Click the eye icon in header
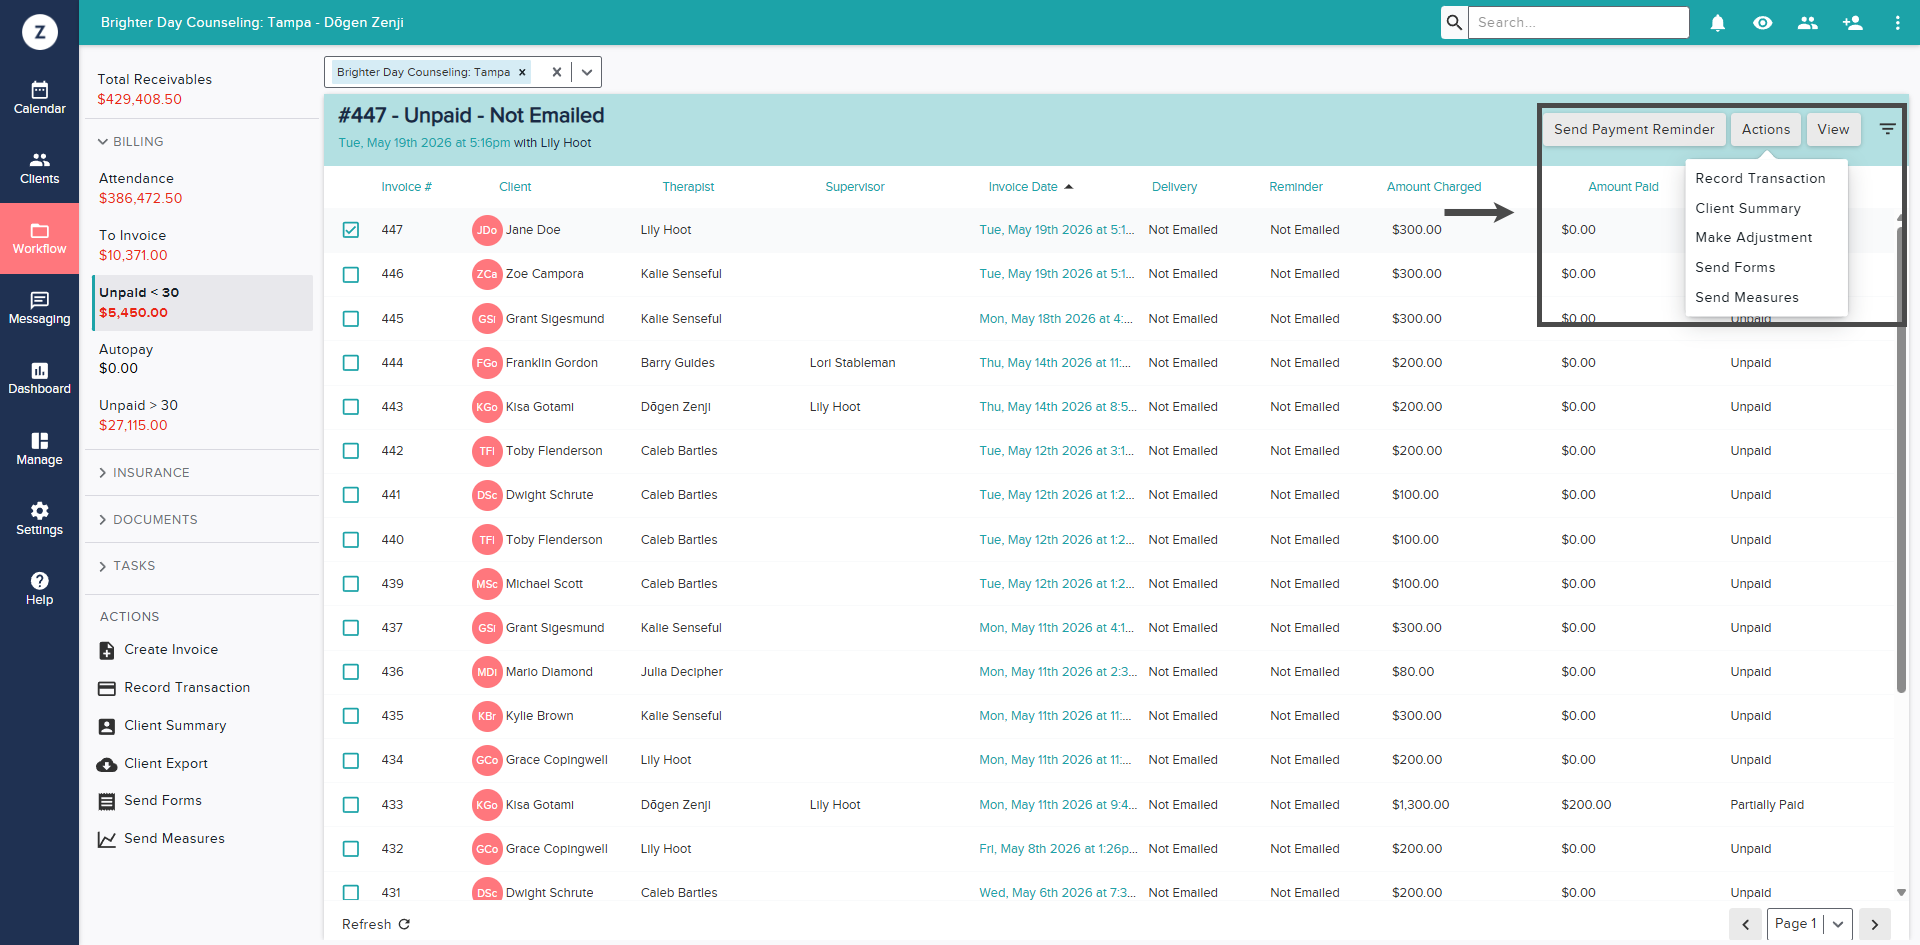Viewport: 1920px width, 945px height. click(x=1762, y=22)
